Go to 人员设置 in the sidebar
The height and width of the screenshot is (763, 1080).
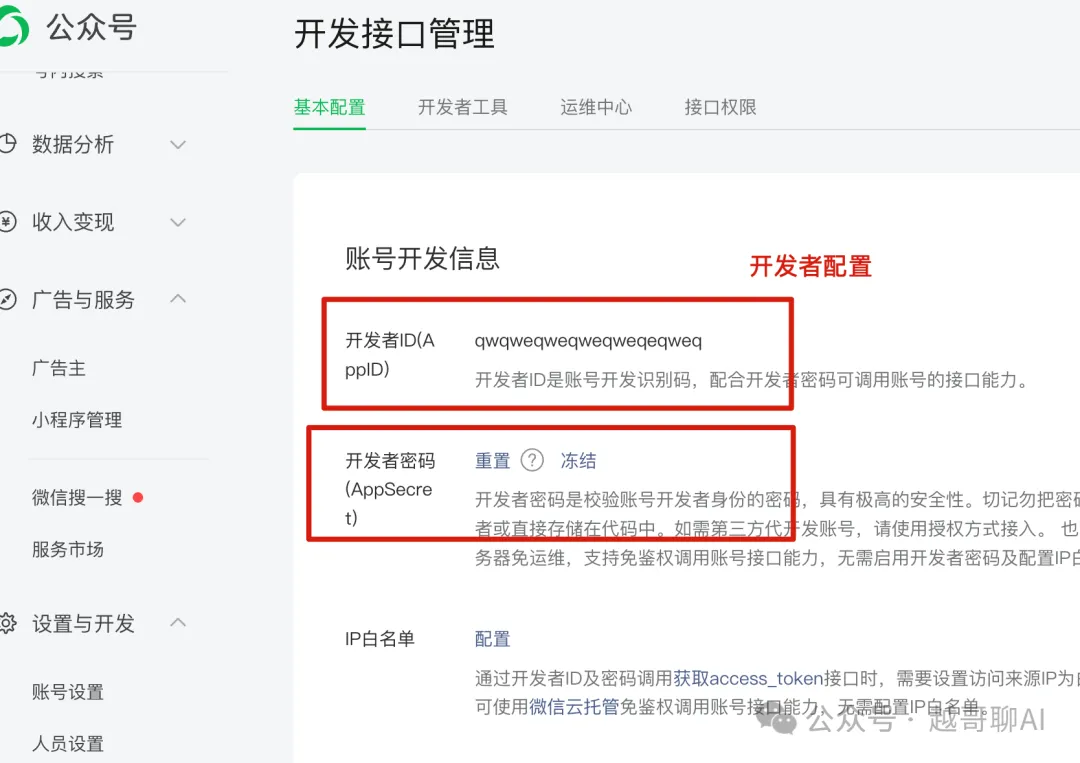pos(68,743)
